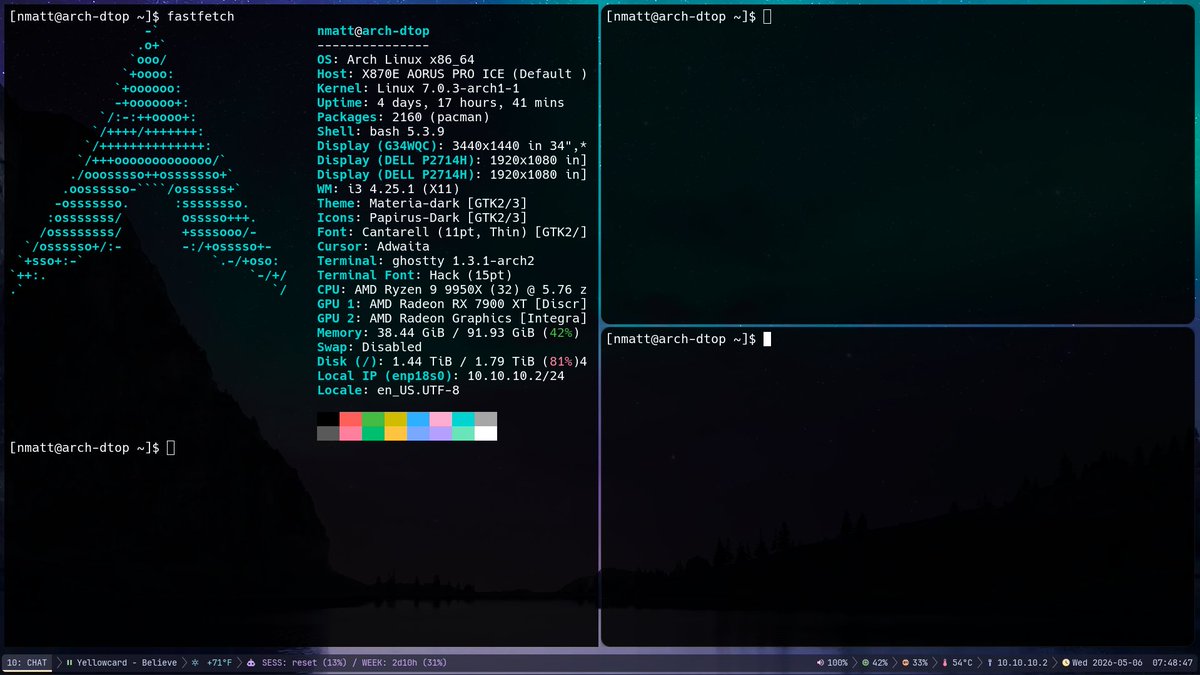Click the weather sun icon in status bar
The height and width of the screenshot is (675, 1200).
point(195,663)
